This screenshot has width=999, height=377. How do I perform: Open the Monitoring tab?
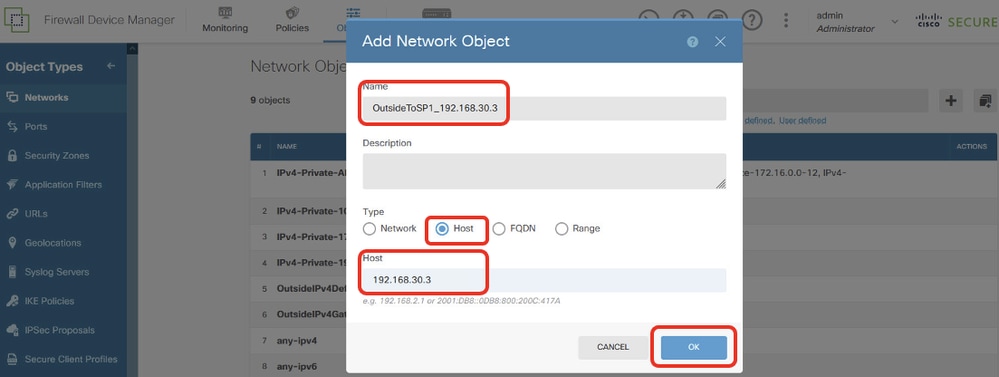pyautogui.click(x=225, y=20)
